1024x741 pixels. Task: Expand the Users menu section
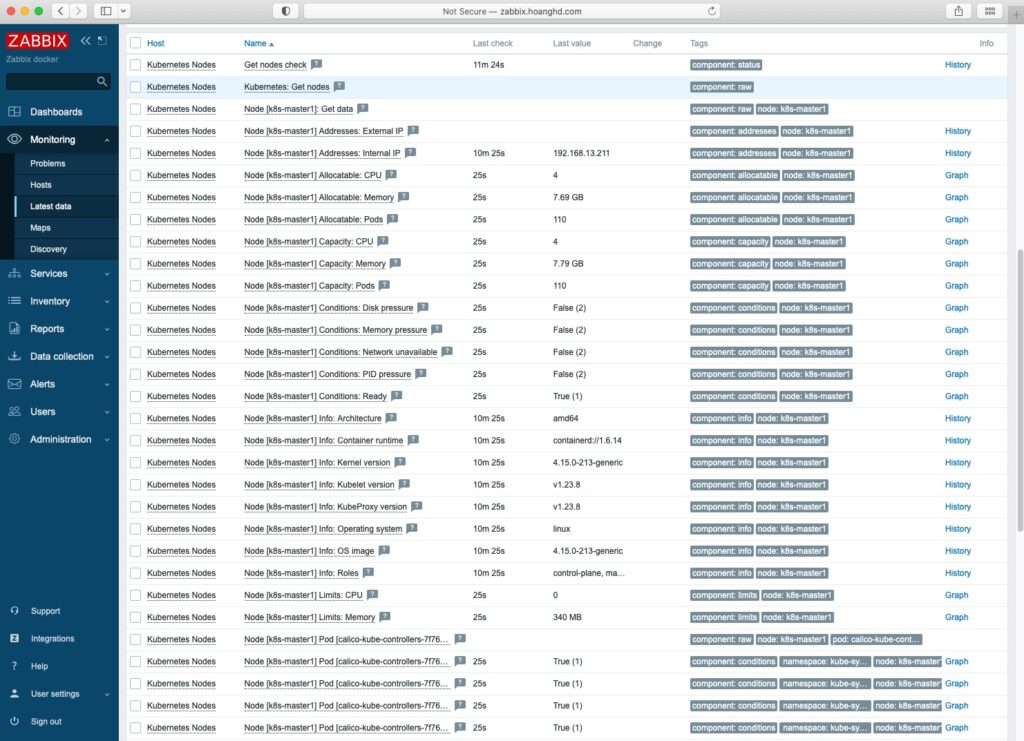107,412
